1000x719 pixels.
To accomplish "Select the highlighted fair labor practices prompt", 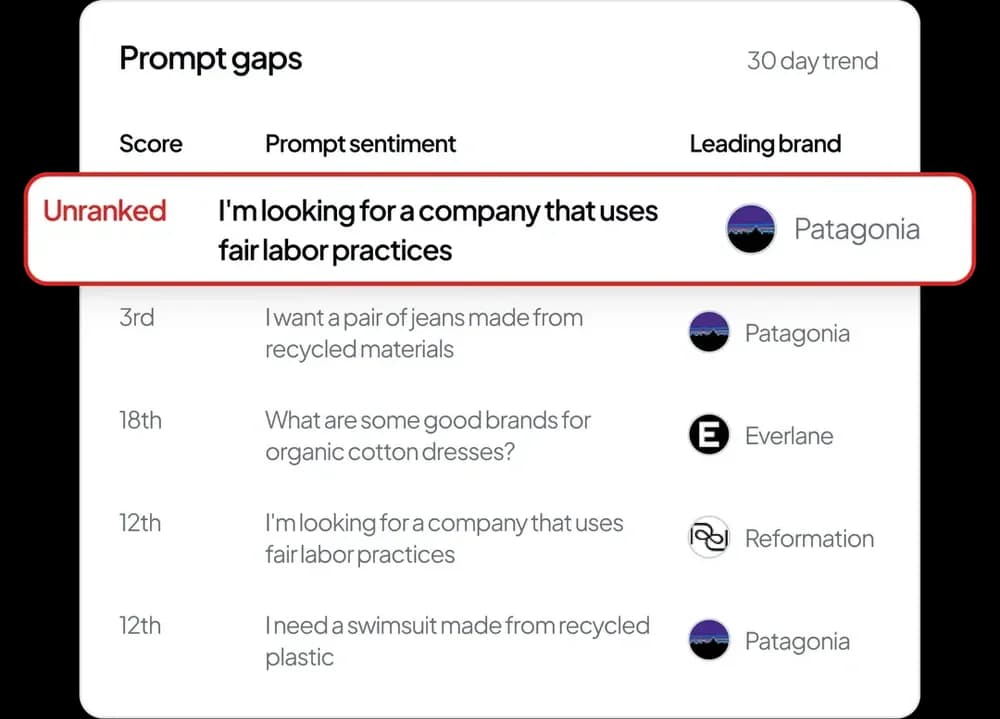I will click(438, 229).
